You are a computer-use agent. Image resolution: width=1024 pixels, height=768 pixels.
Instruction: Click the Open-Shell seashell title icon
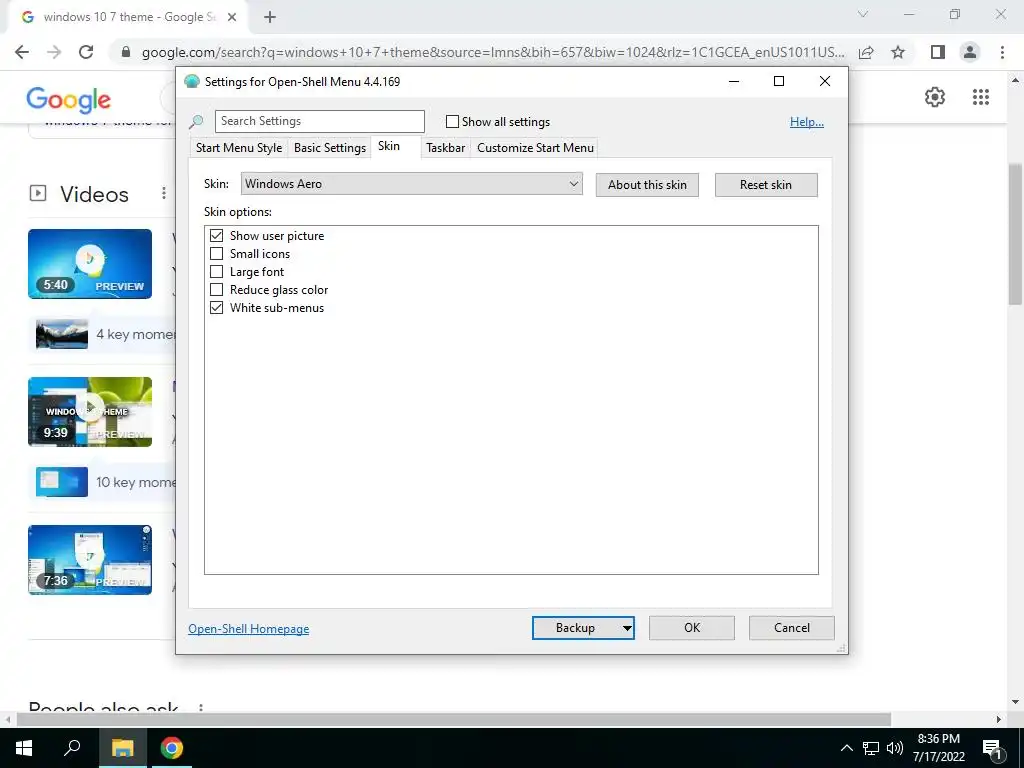191,82
